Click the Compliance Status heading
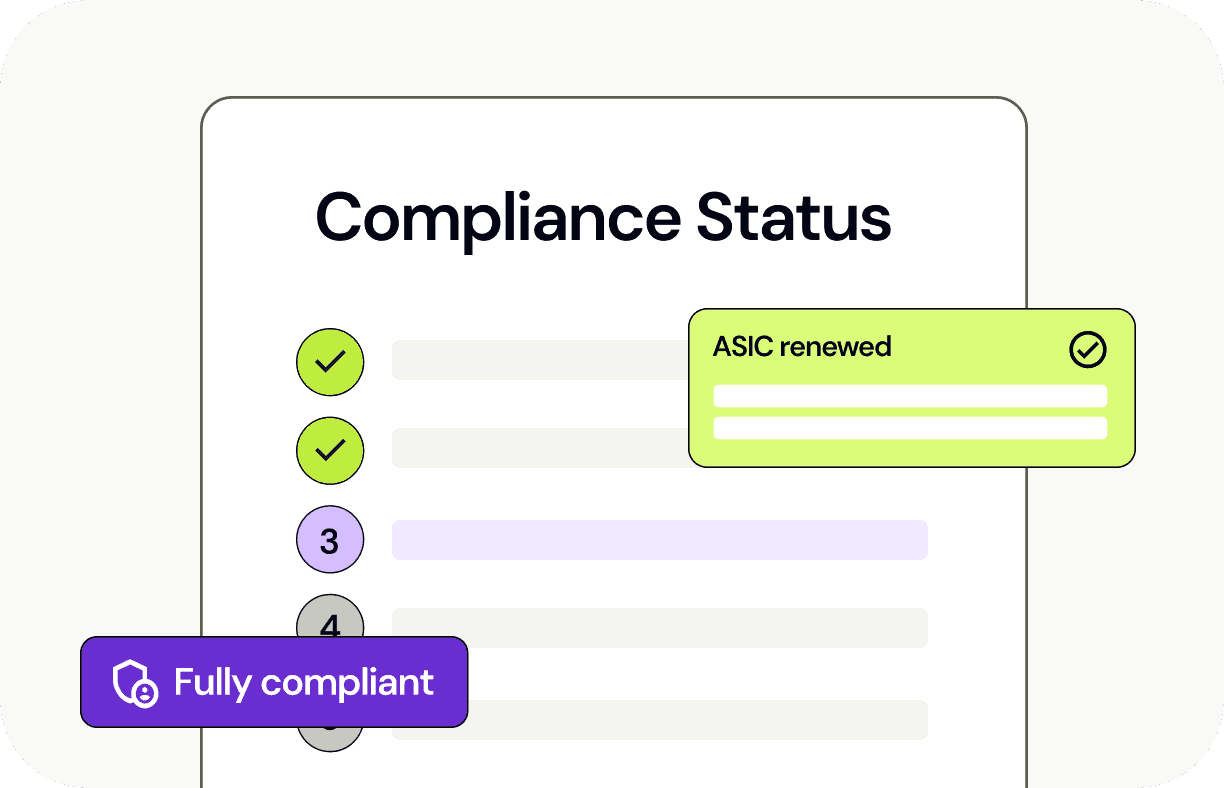 [x=603, y=217]
